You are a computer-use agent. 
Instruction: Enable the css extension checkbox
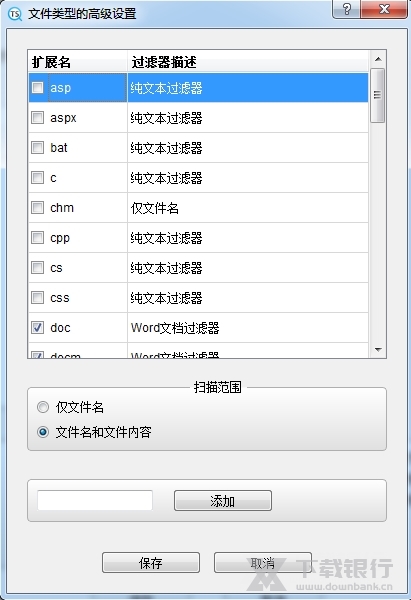click(x=38, y=297)
